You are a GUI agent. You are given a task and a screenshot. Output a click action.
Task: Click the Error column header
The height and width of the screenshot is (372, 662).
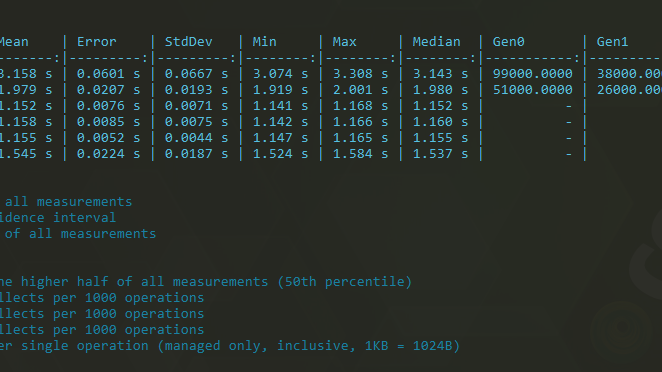(x=96, y=42)
